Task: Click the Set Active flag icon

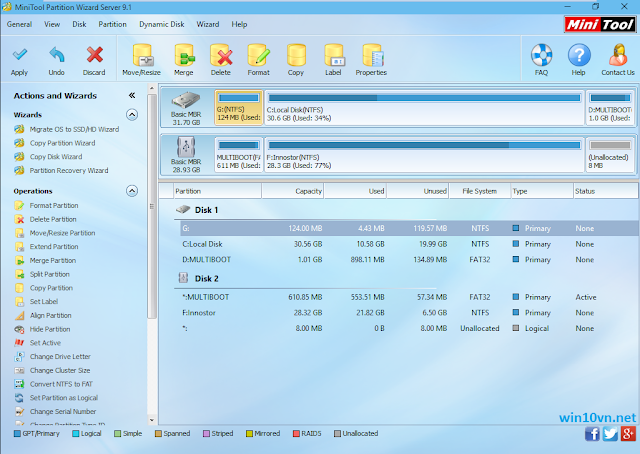Action: 19,343
